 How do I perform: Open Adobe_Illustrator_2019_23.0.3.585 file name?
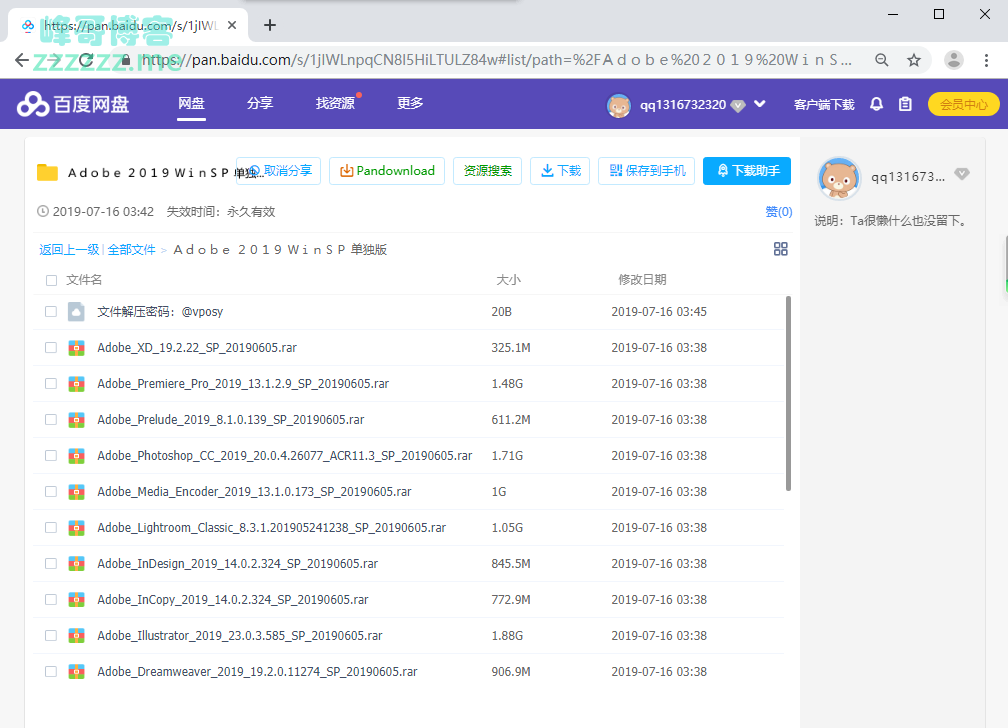pos(240,636)
